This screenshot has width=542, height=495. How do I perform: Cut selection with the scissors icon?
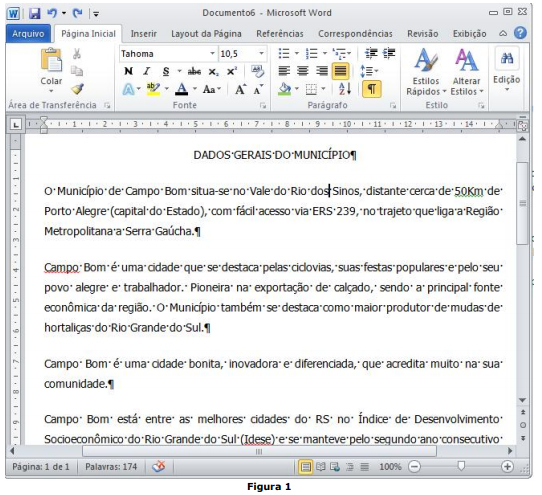pos(77,54)
